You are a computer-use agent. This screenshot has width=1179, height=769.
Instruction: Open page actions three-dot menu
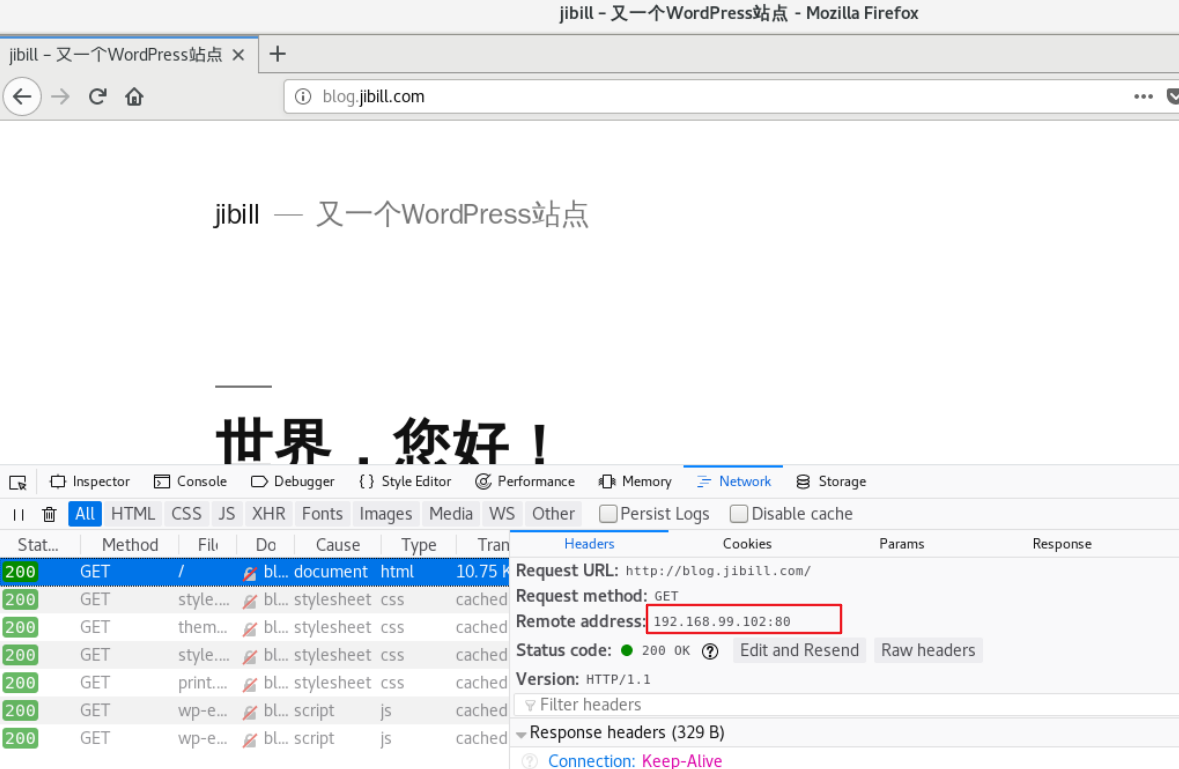(1143, 96)
